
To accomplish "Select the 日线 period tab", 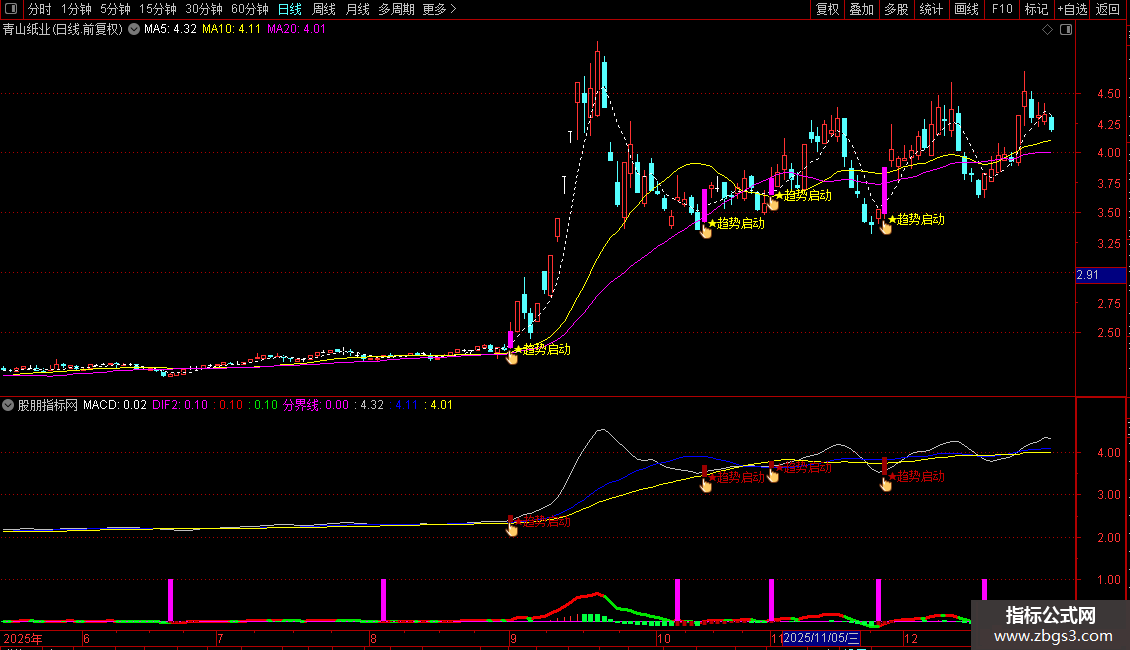I will click(x=290, y=9).
